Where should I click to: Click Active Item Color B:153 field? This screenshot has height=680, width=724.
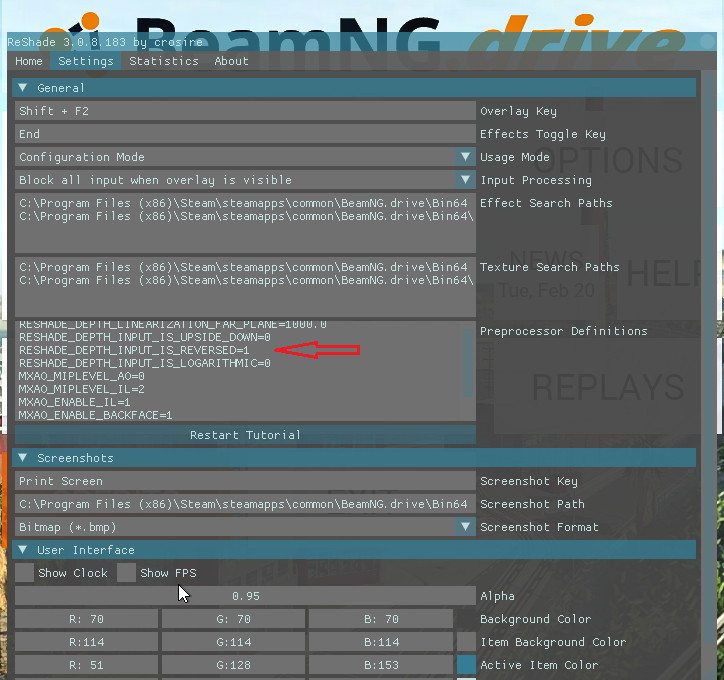coord(381,665)
